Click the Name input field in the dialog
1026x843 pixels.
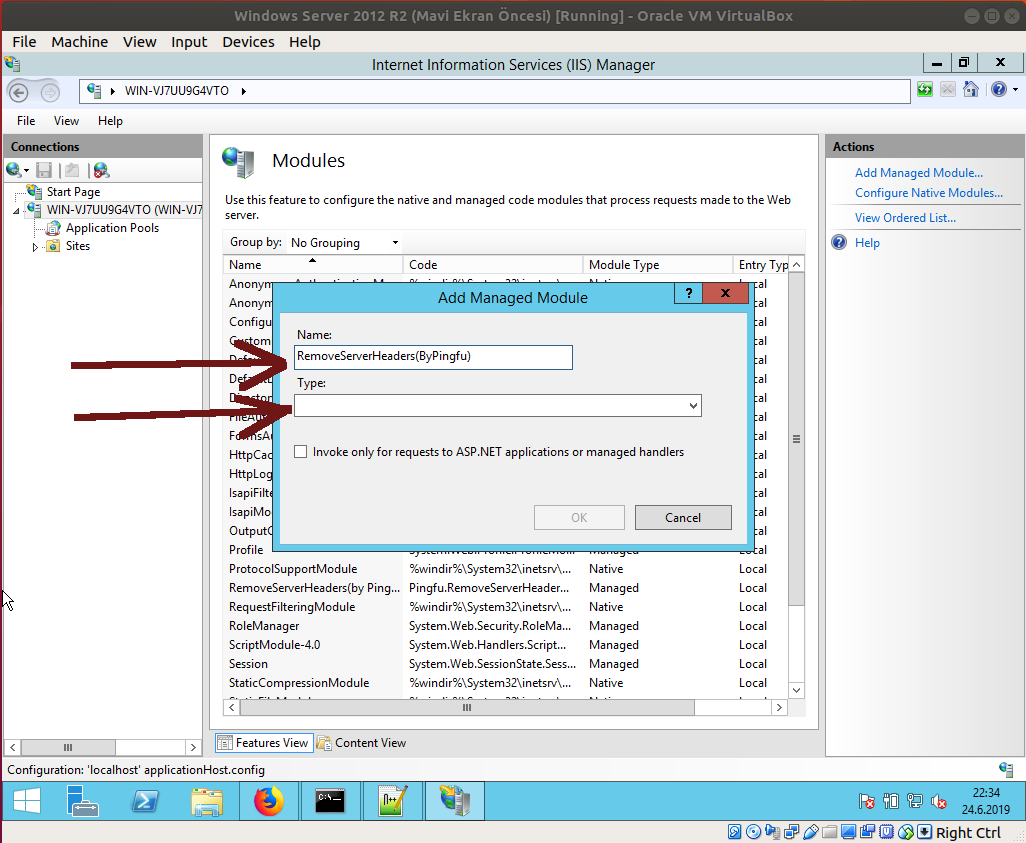point(433,357)
